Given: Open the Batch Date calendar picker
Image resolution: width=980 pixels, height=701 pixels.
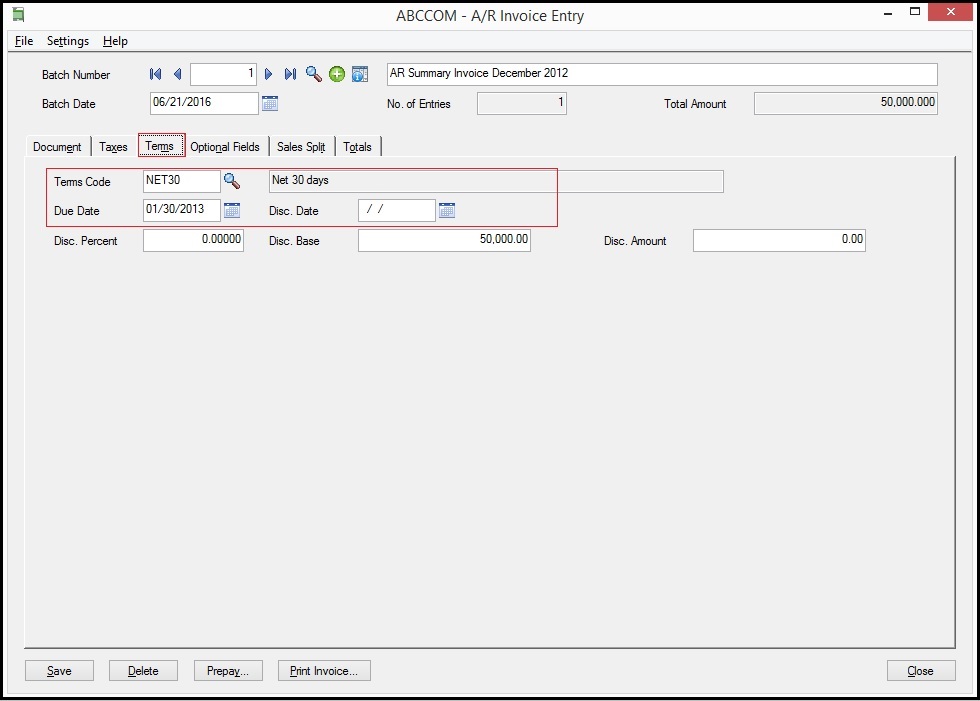Looking at the screenshot, I should 270,103.
